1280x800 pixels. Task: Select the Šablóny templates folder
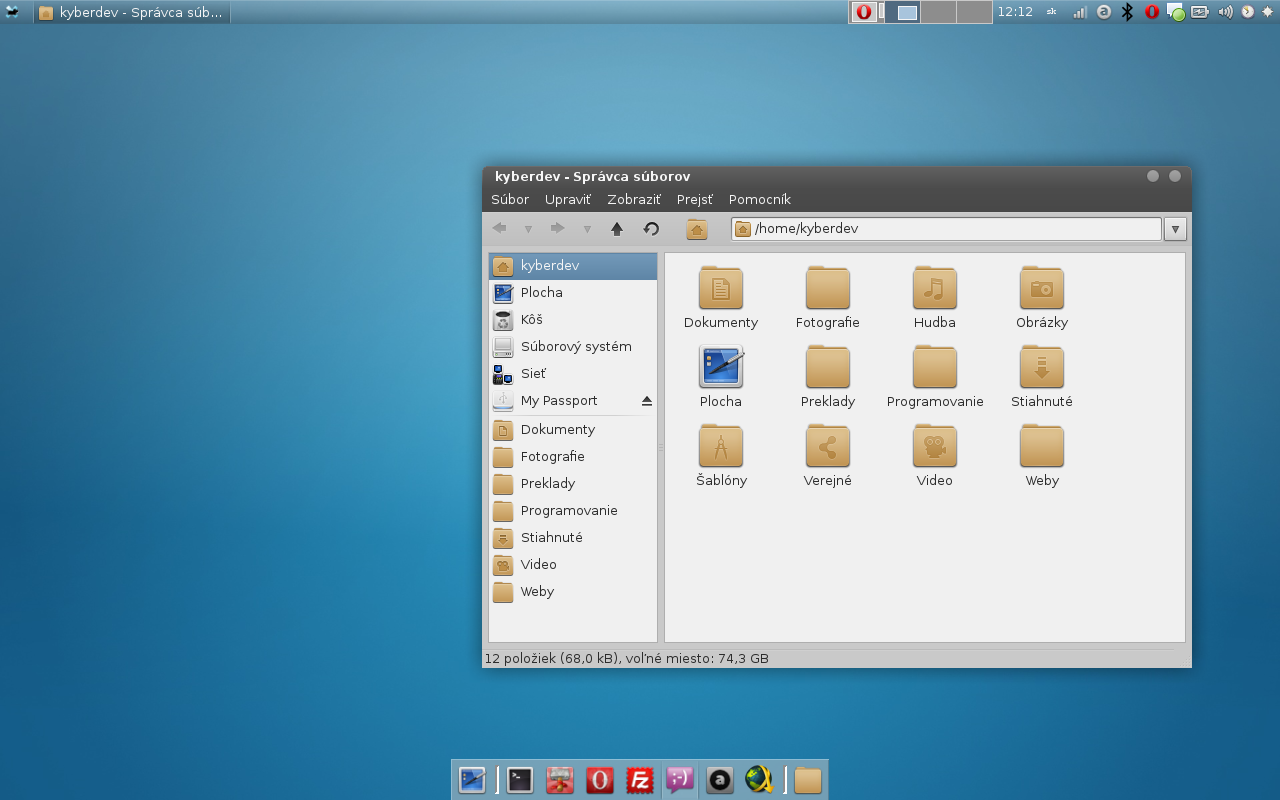721,456
